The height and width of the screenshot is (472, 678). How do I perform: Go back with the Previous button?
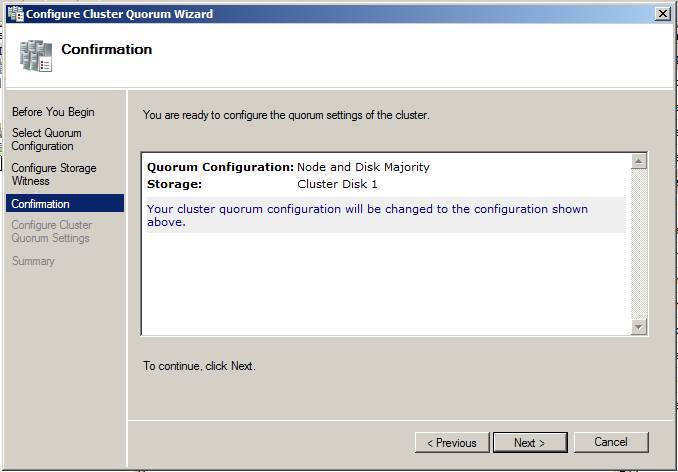[452, 442]
